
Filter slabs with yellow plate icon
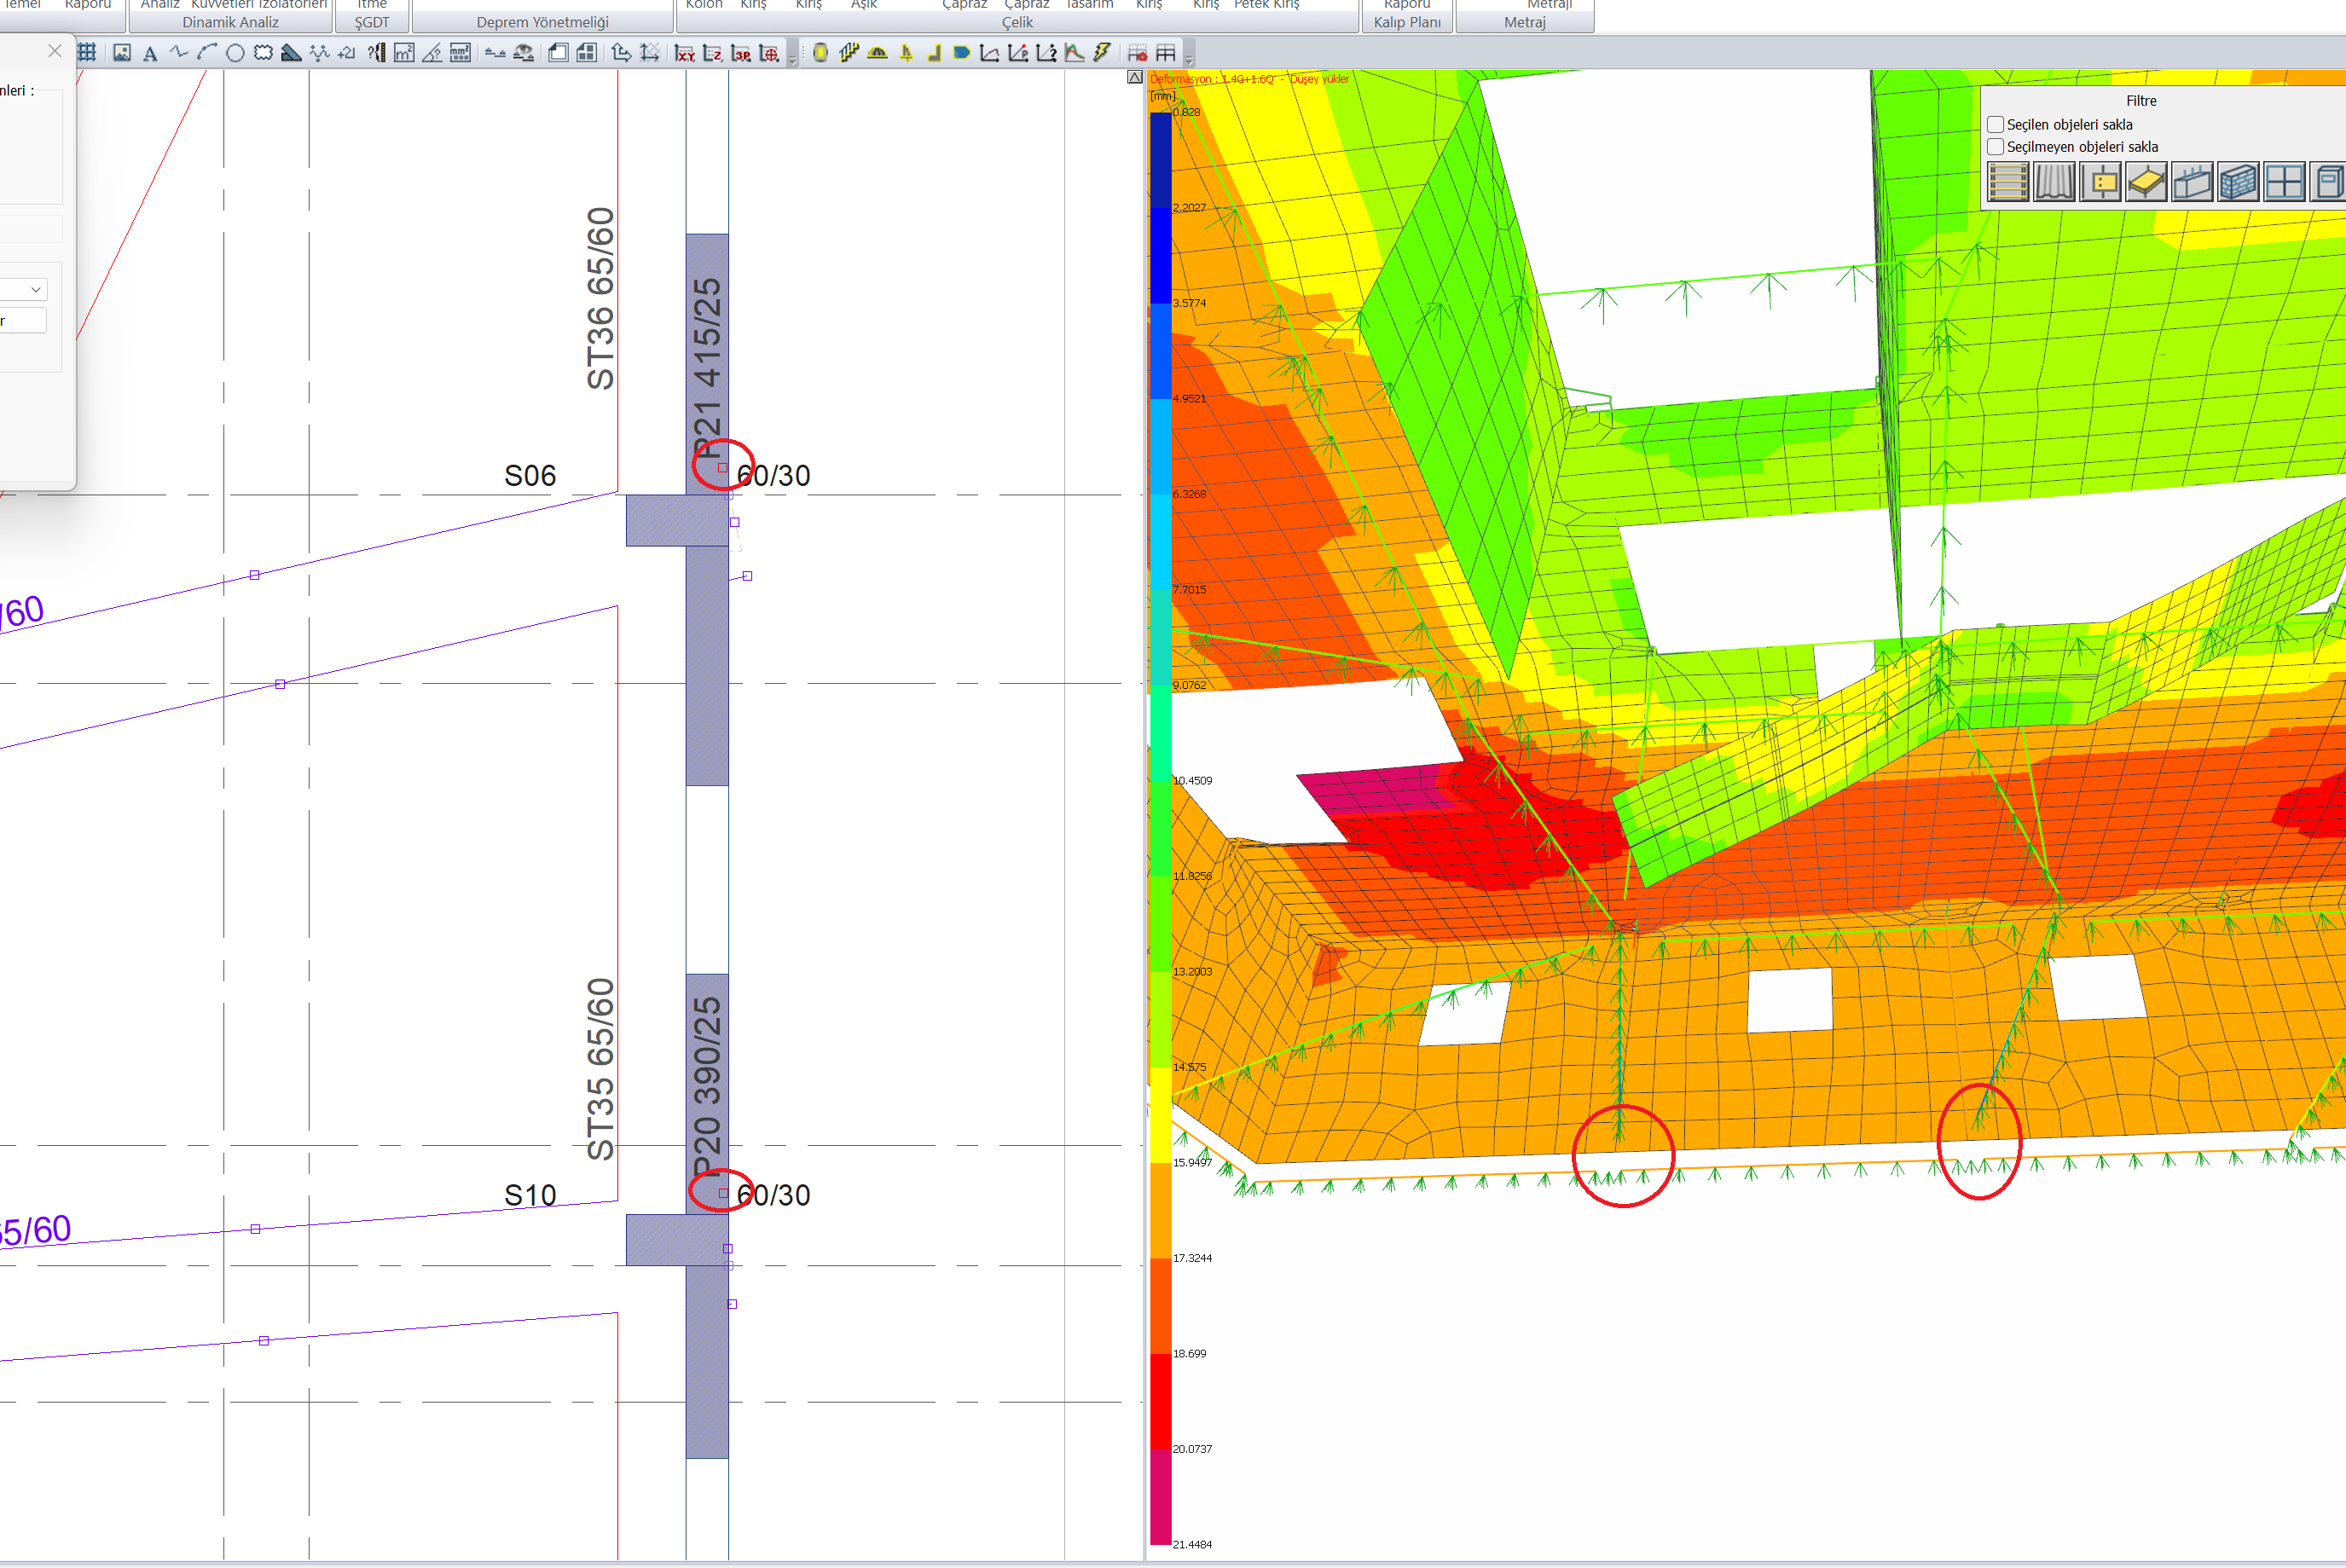point(2146,182)
